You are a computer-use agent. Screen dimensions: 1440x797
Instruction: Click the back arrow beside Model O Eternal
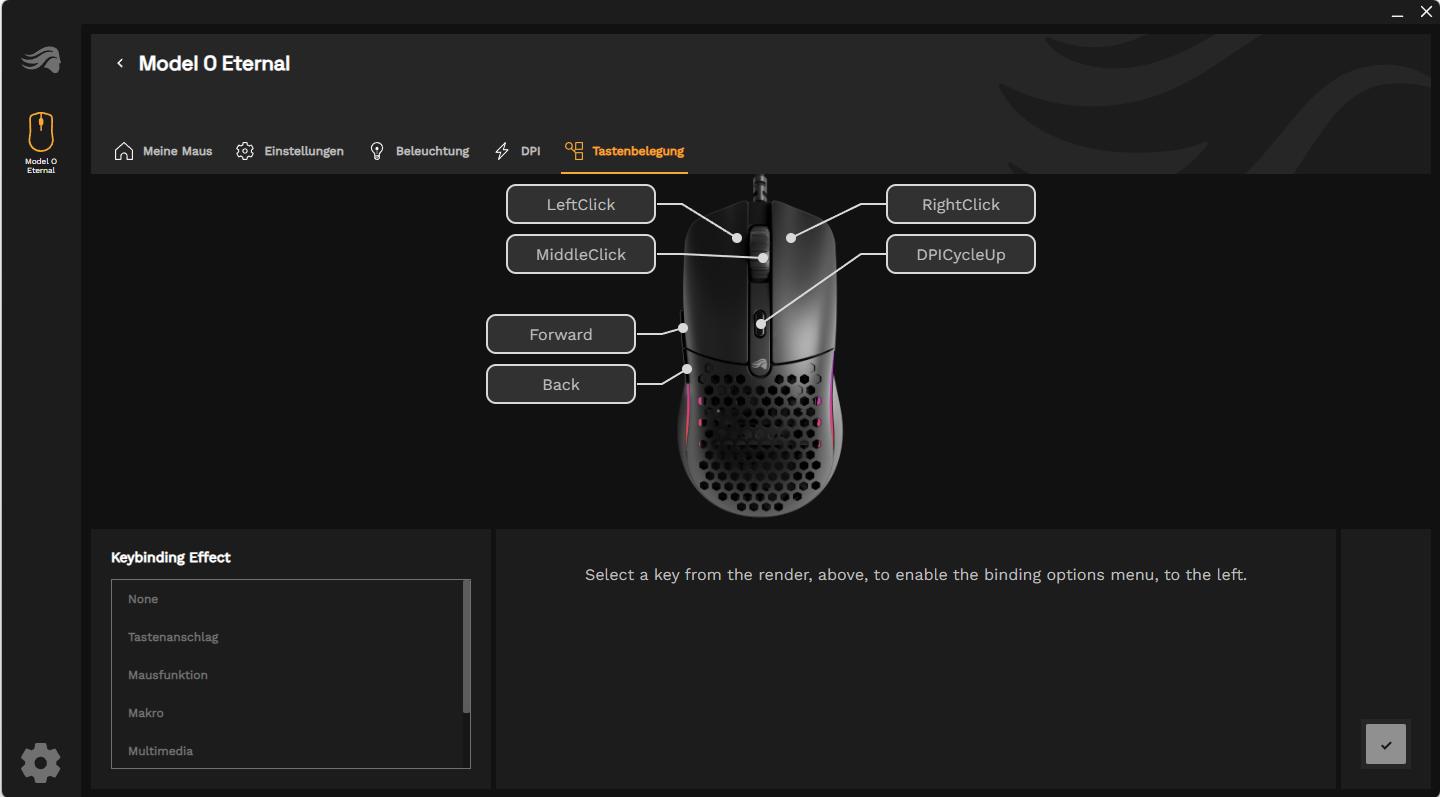pos(120,63)
